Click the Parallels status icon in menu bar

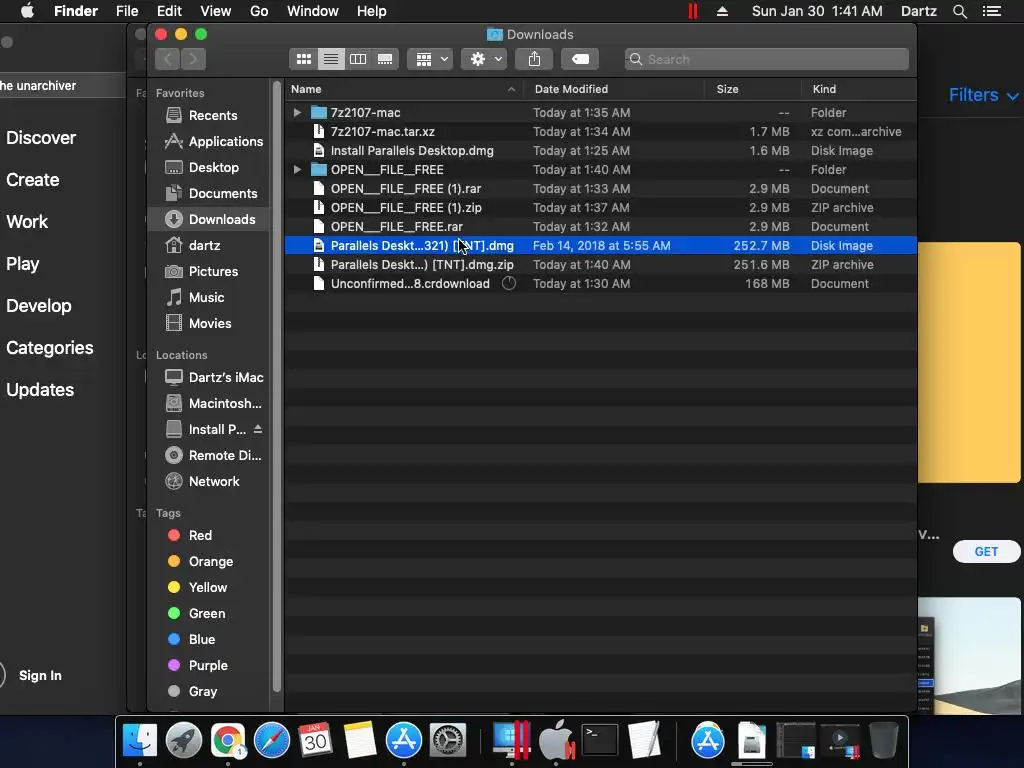click(x=693, y=11)
